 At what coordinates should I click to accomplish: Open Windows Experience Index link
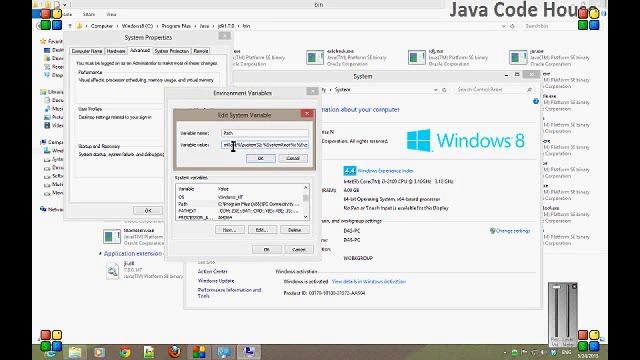(x=386, y=171)
